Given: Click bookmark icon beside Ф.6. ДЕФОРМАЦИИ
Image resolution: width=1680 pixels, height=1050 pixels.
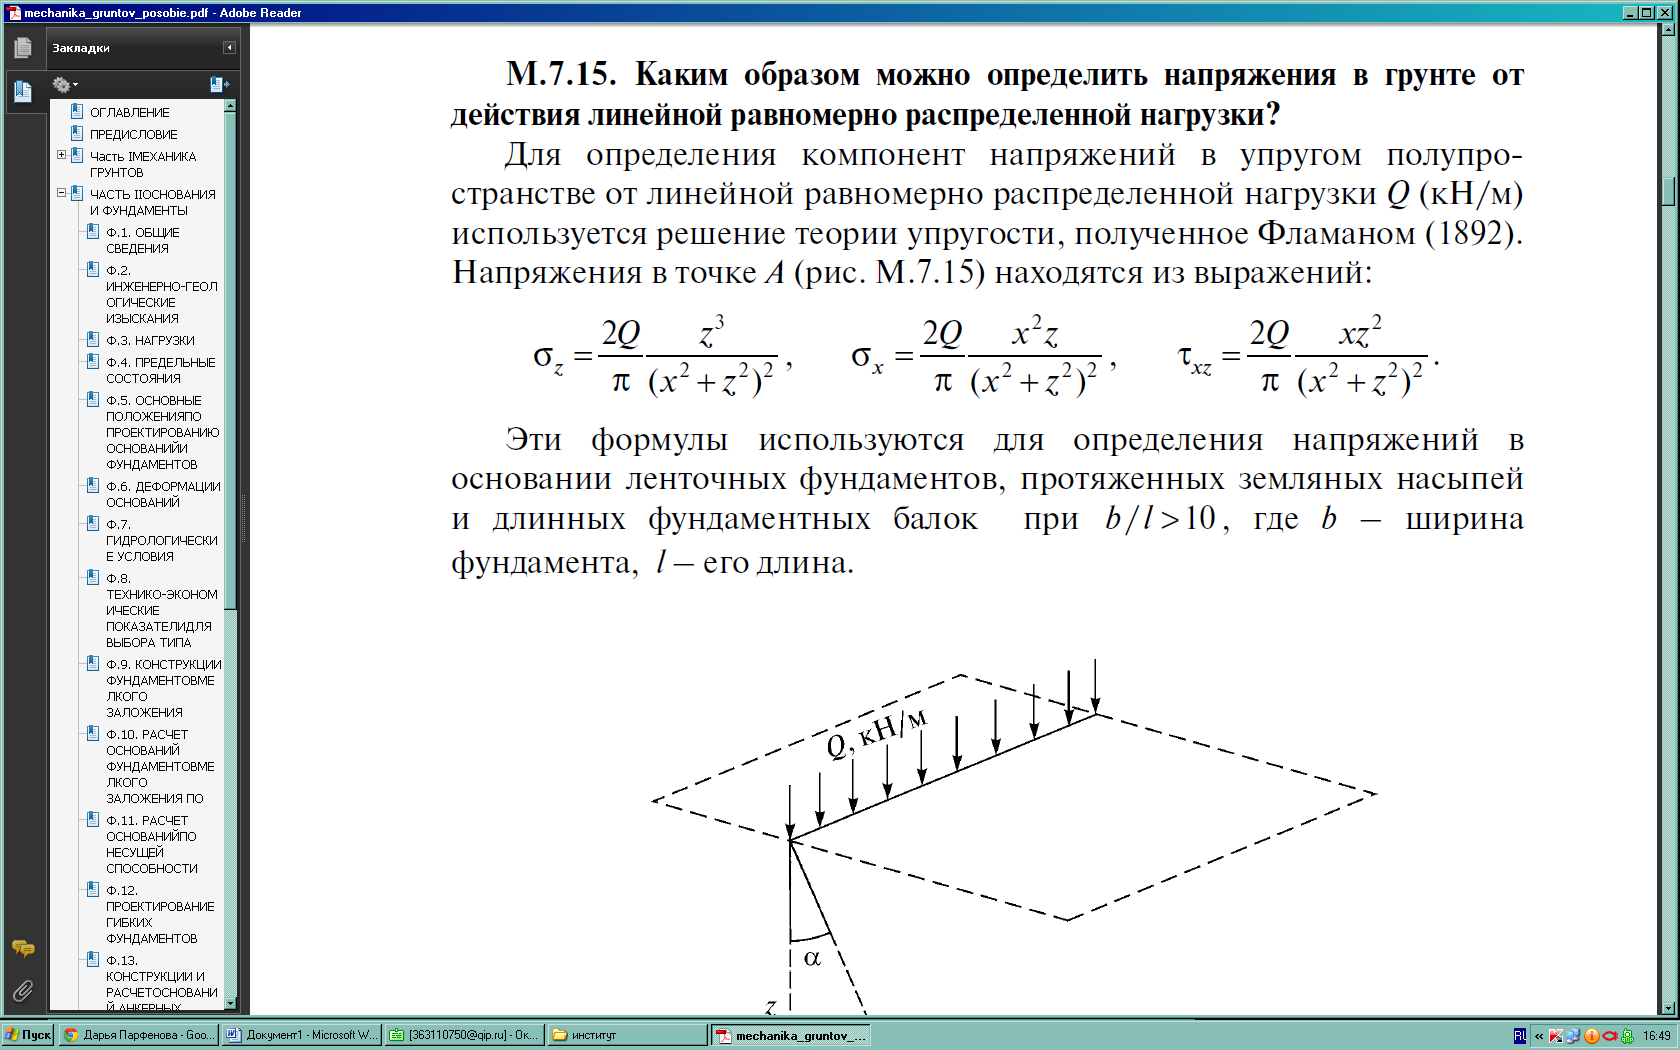Looking at the screenshot, I should (x=93, y=485).
